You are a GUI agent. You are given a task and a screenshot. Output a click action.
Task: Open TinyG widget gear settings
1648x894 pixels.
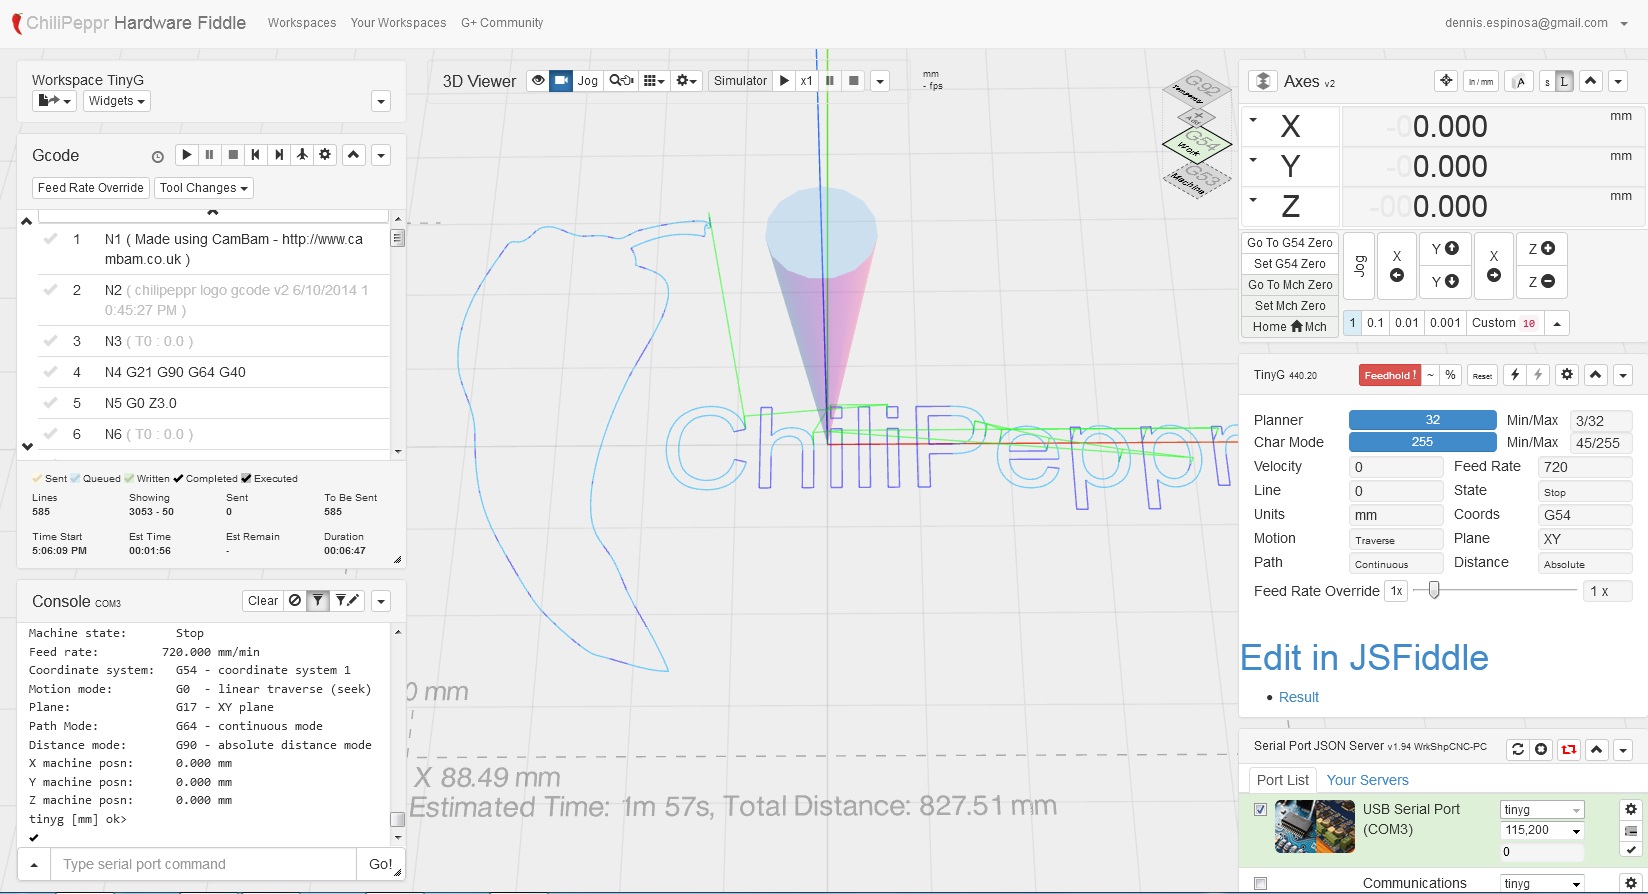point(1567,375)
